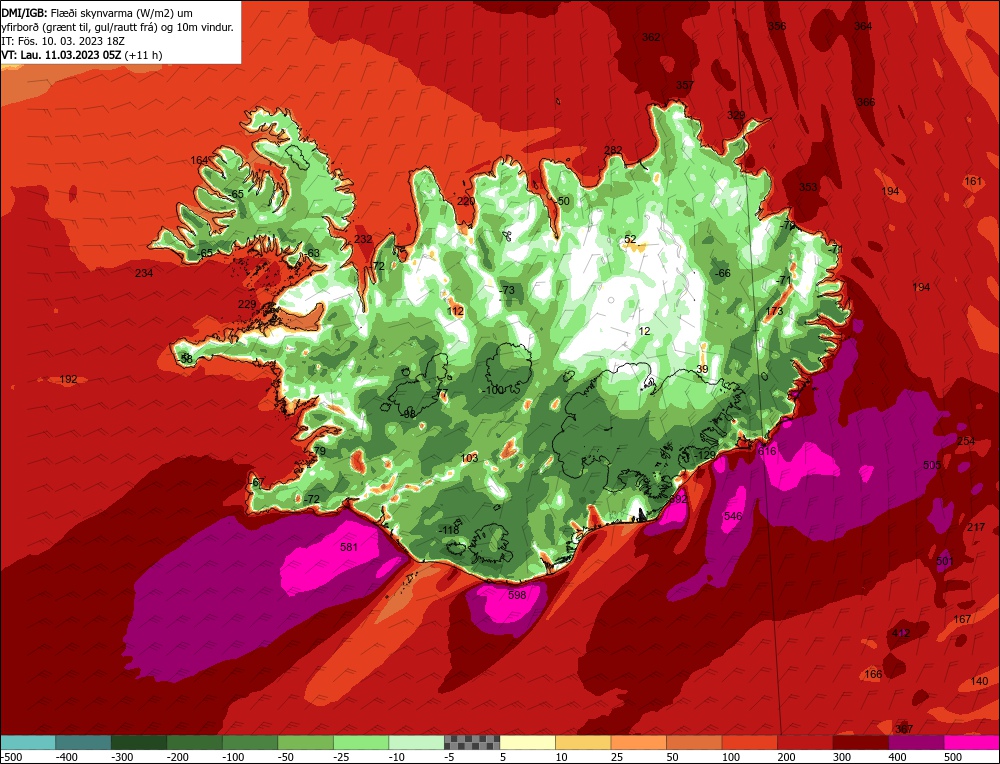Viewport: 1000px width, 764px height.
Task: Click the orange legend swatch between 25 and 50
Action: [x=638, y=743]
